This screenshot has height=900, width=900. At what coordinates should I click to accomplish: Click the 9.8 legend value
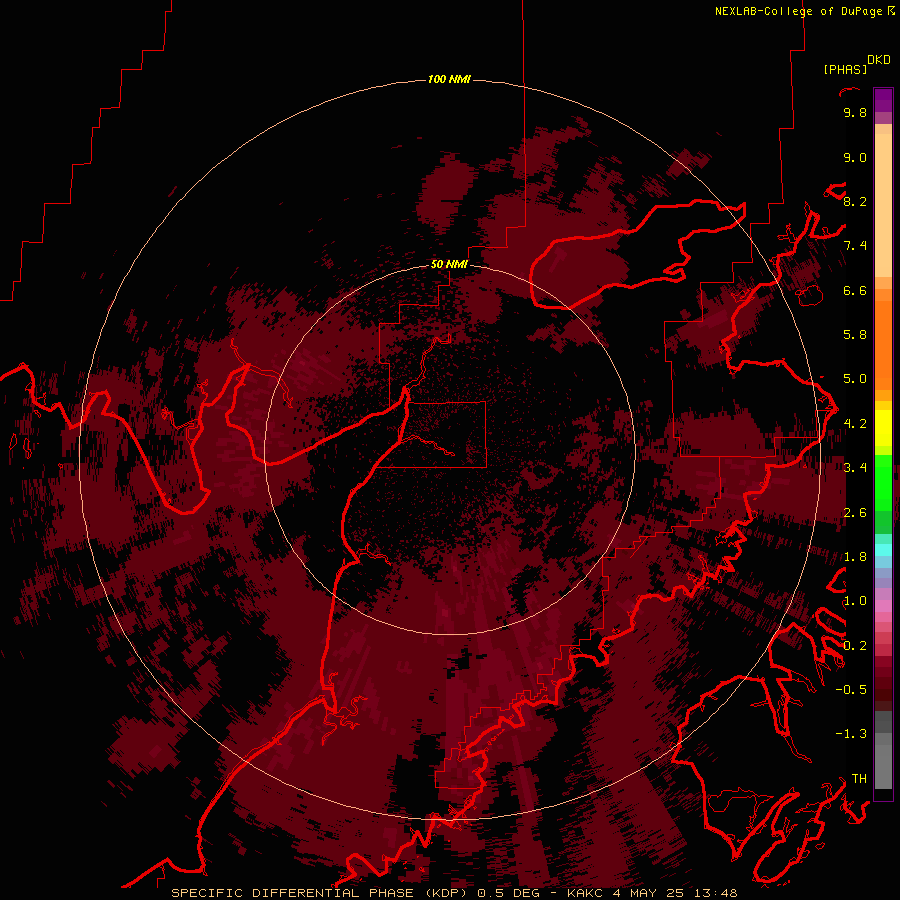point(855,113)
